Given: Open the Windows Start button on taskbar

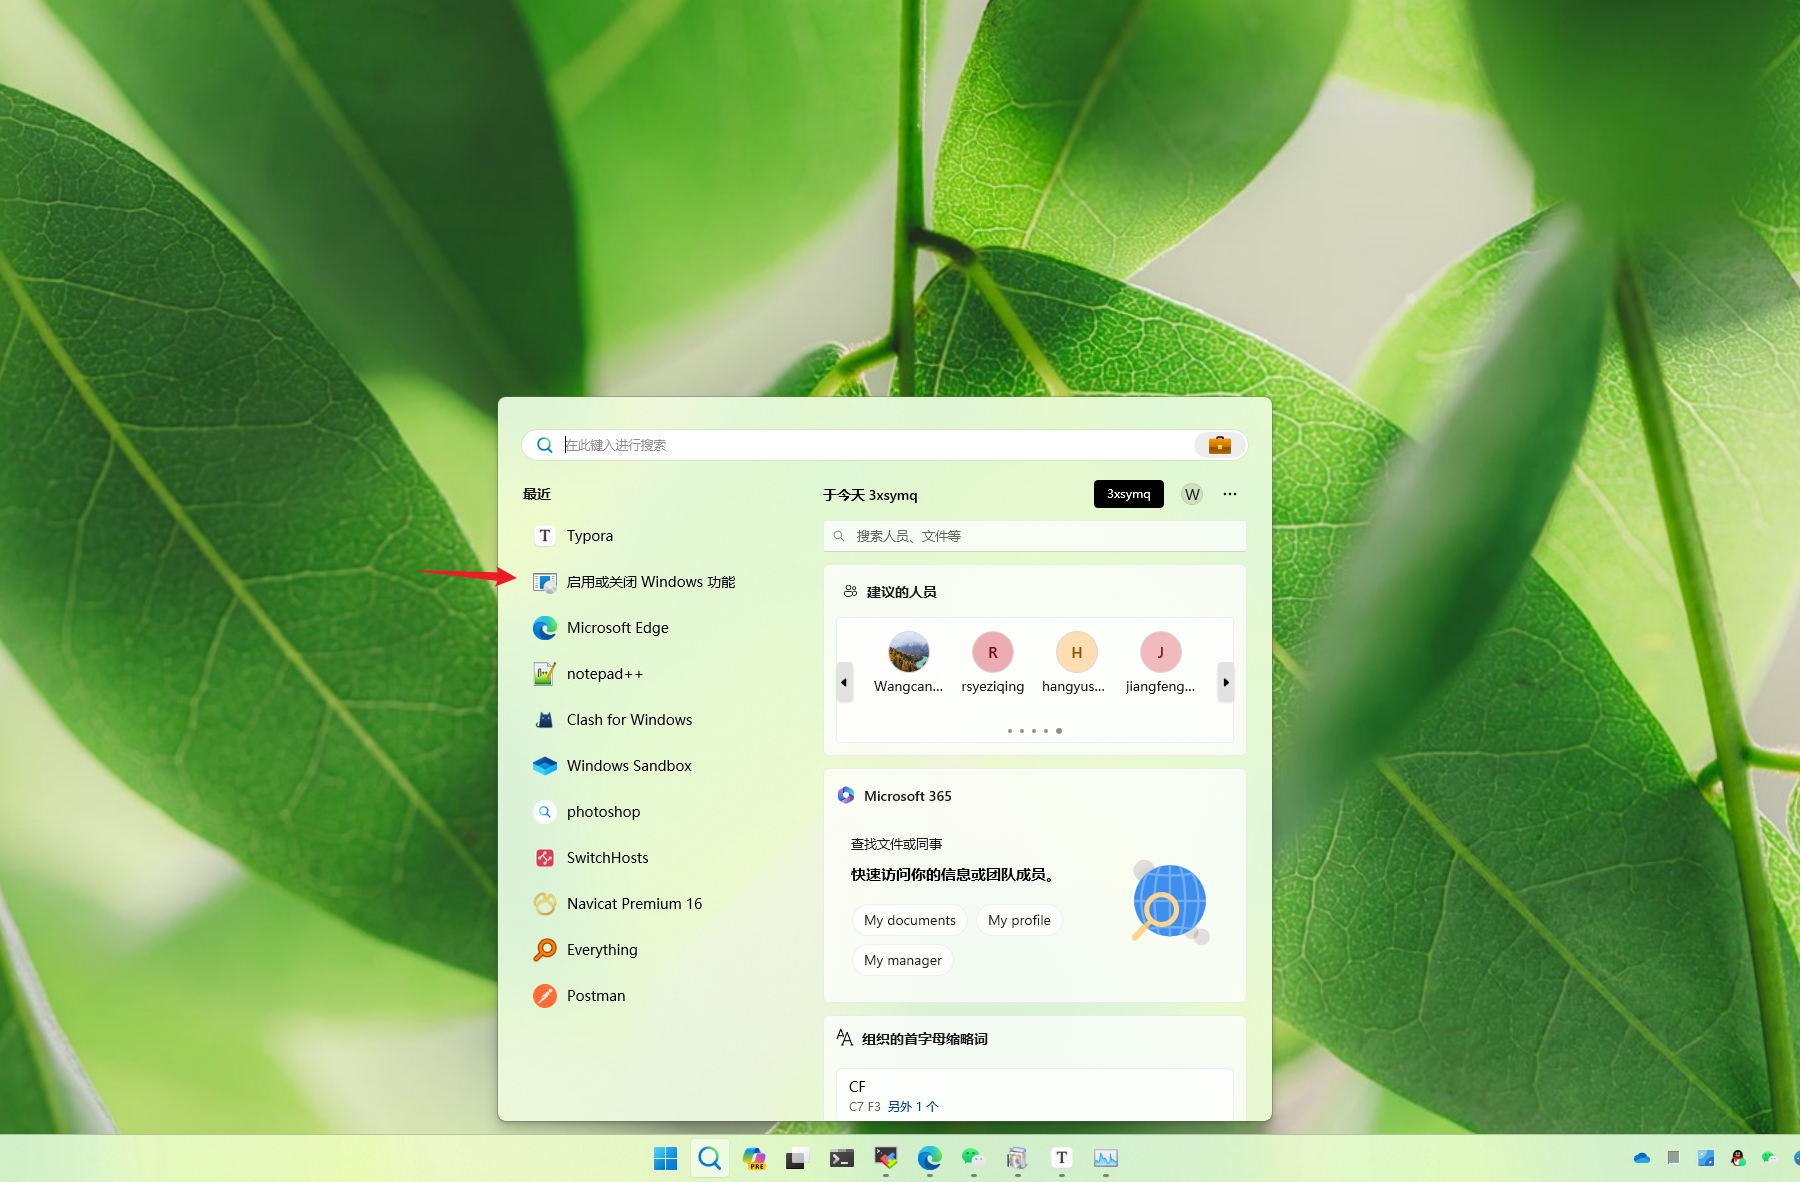Looking at the screenshot, I should click(665, 1158).
